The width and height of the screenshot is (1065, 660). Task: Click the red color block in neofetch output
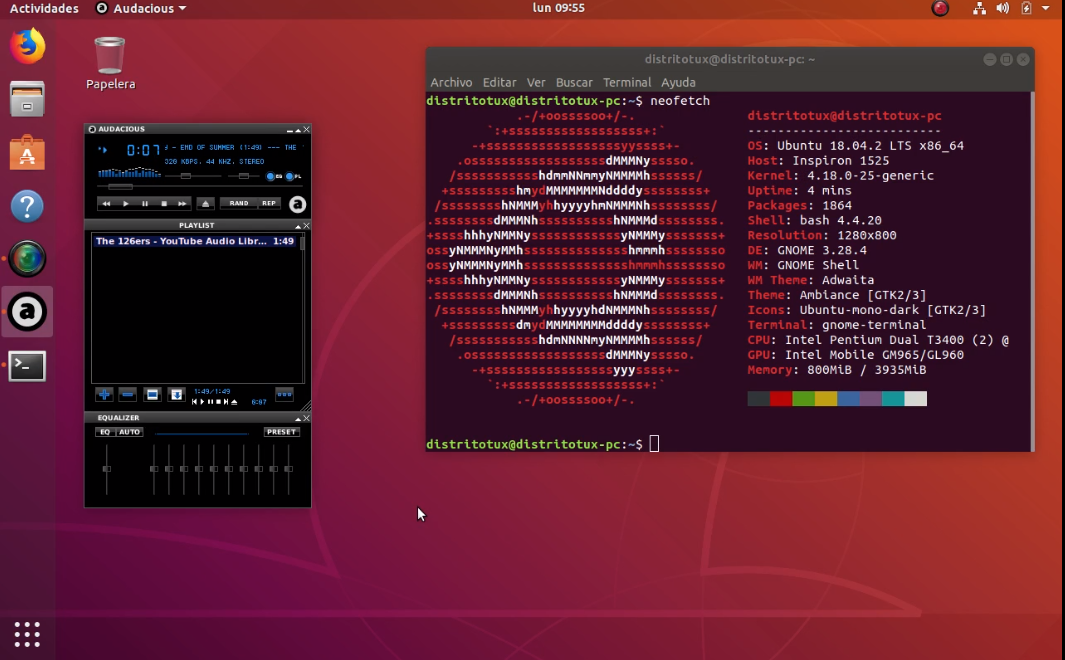[x=781, y=399]
